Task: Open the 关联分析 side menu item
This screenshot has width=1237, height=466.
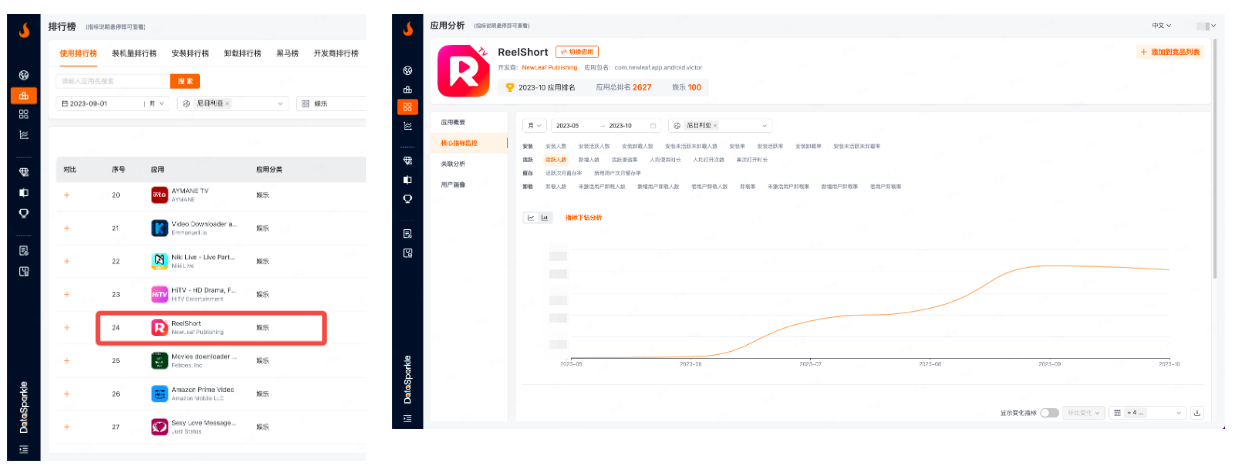Action: [453, 163]
